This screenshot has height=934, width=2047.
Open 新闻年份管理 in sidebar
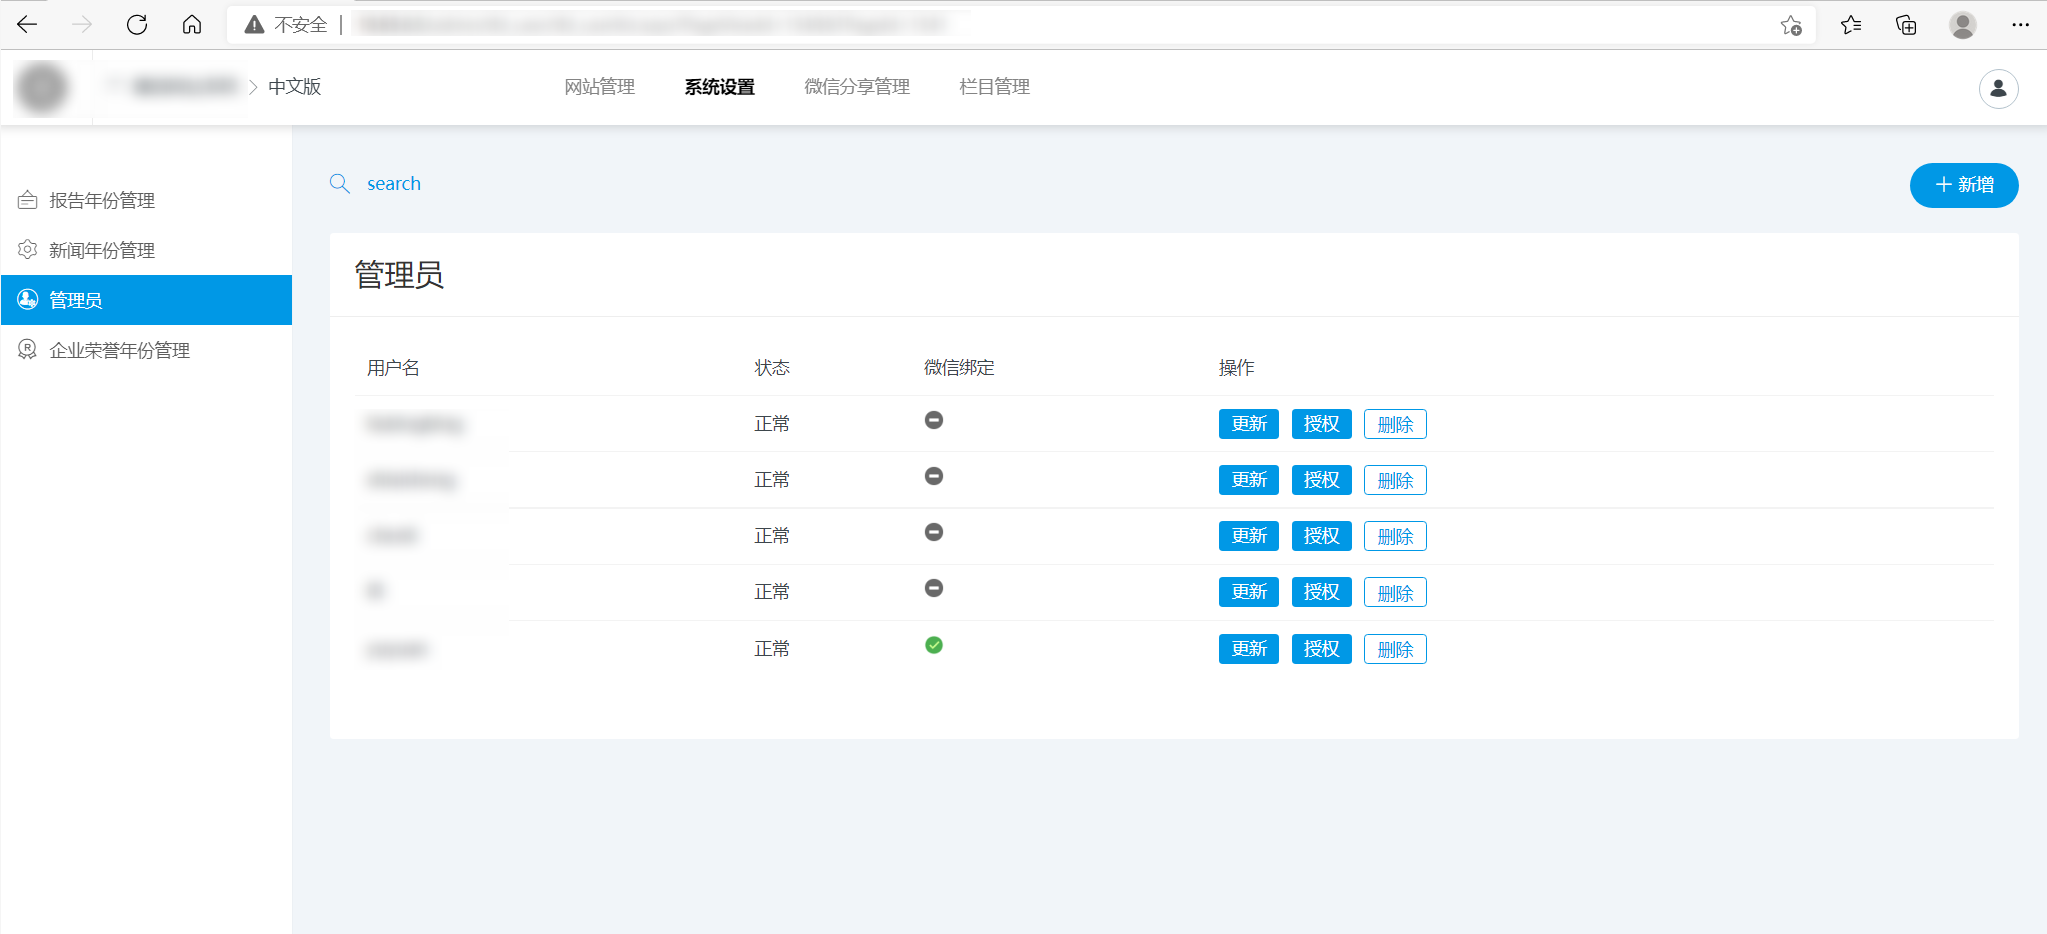[x=146, y=250]
